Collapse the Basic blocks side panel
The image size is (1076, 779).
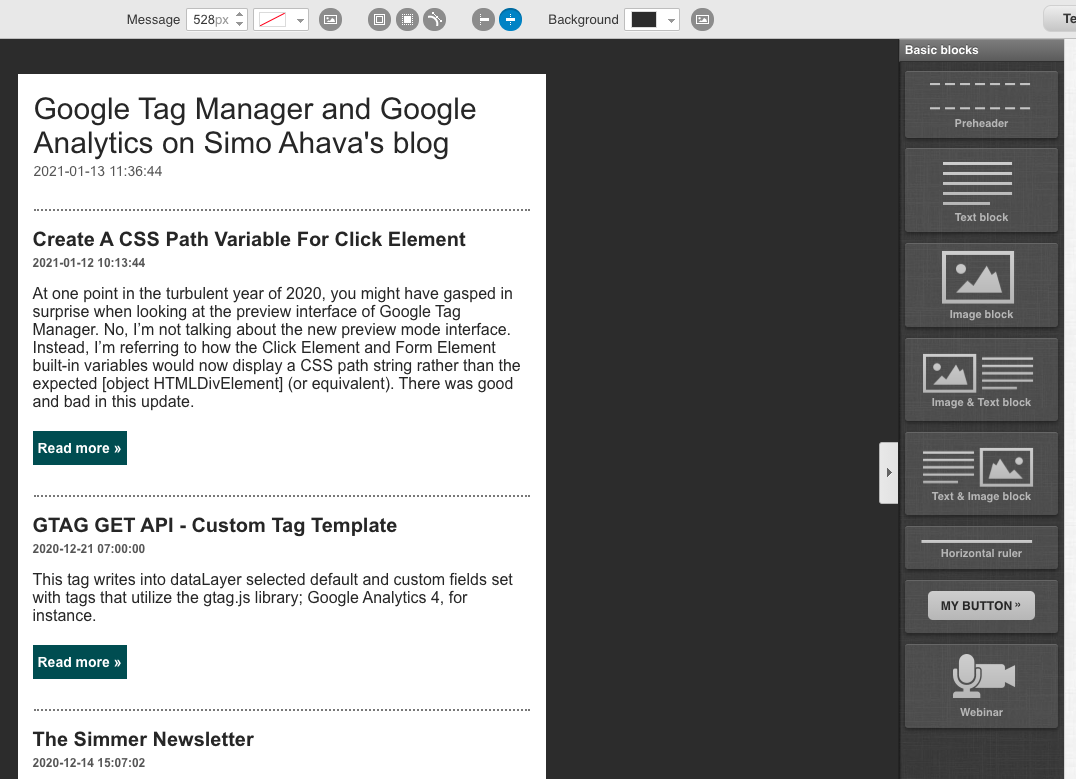[888, 473]
